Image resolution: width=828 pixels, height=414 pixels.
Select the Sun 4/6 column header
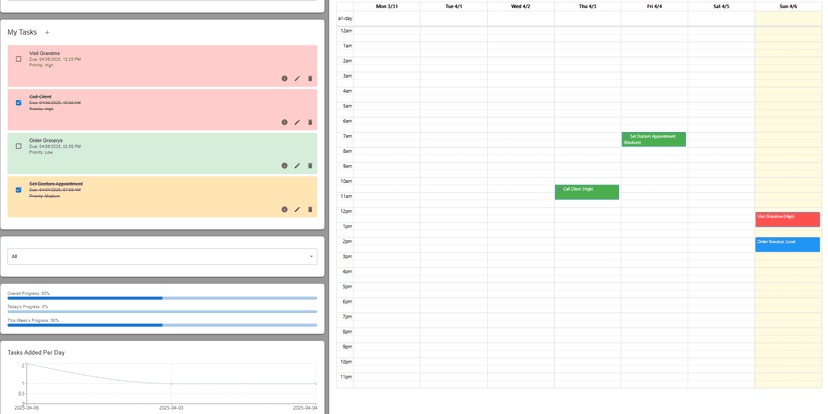788,6
